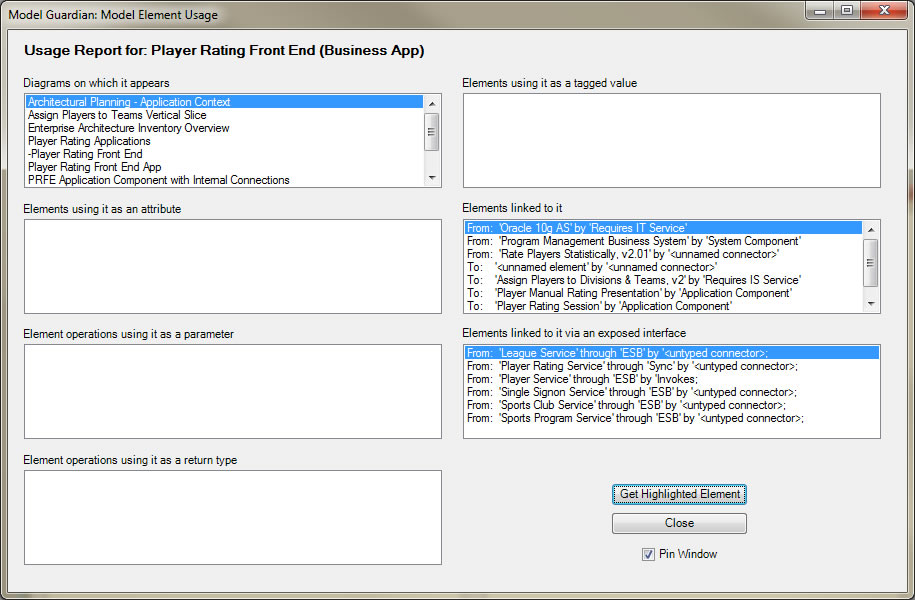The width and height of the screenshot is (915, 600).
Task: Click the Close button below Get Highlighted Element
Action: pos(679,523)
